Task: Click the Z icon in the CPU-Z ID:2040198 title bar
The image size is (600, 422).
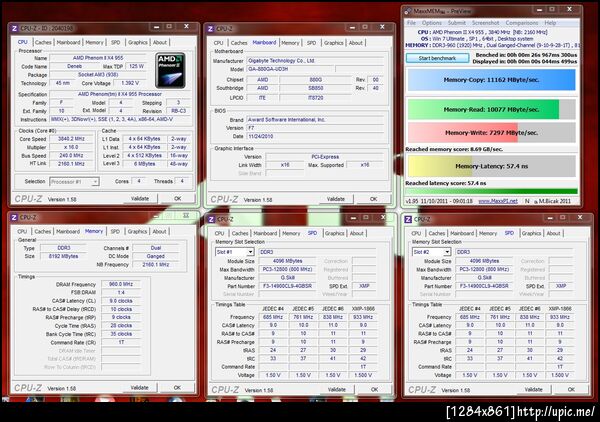Action: click(15, 28)
